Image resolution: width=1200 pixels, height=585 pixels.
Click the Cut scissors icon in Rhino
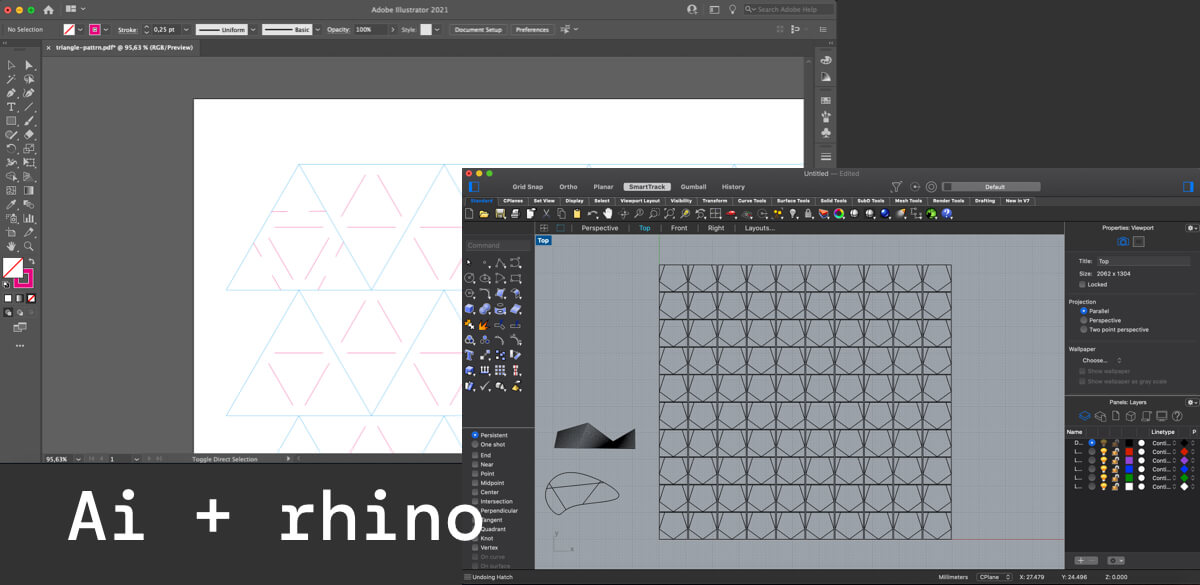(546, 214)
